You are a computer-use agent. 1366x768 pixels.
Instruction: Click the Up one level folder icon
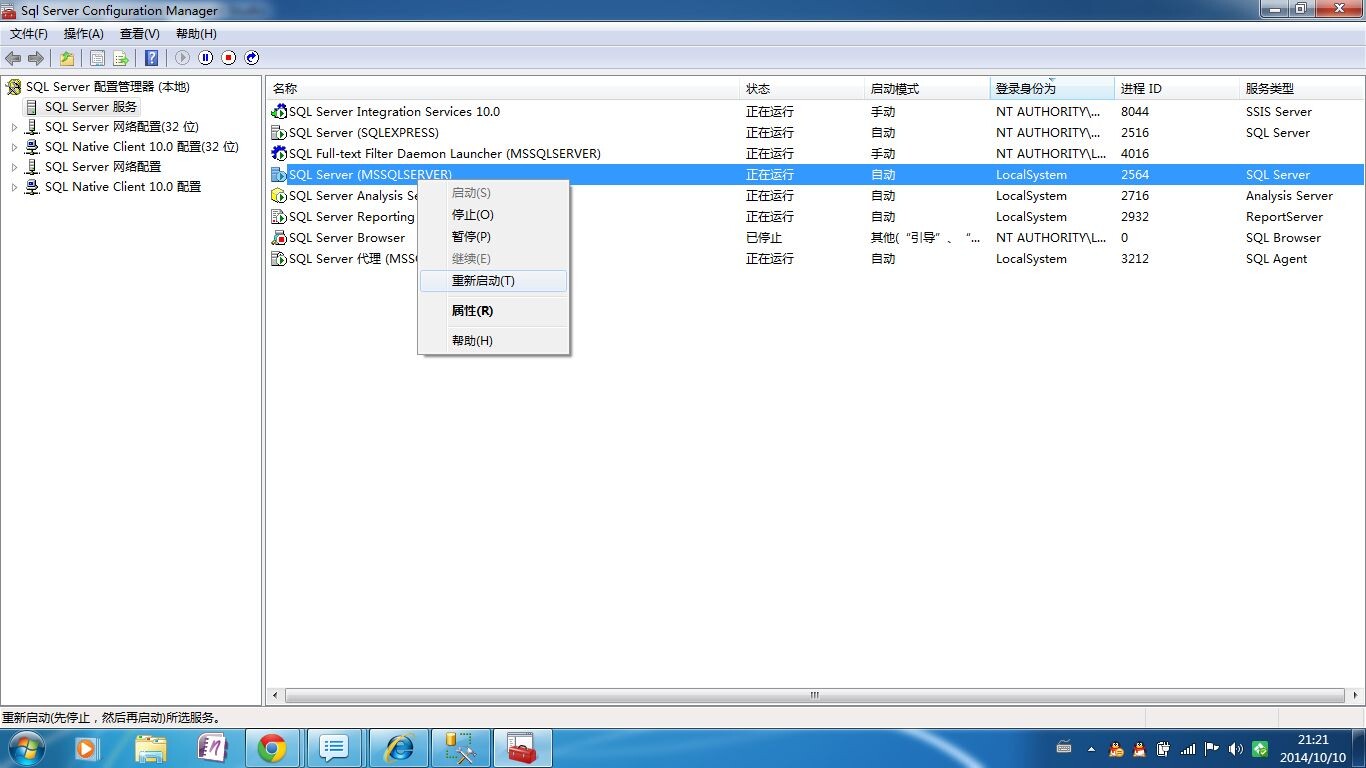[67, 58]
